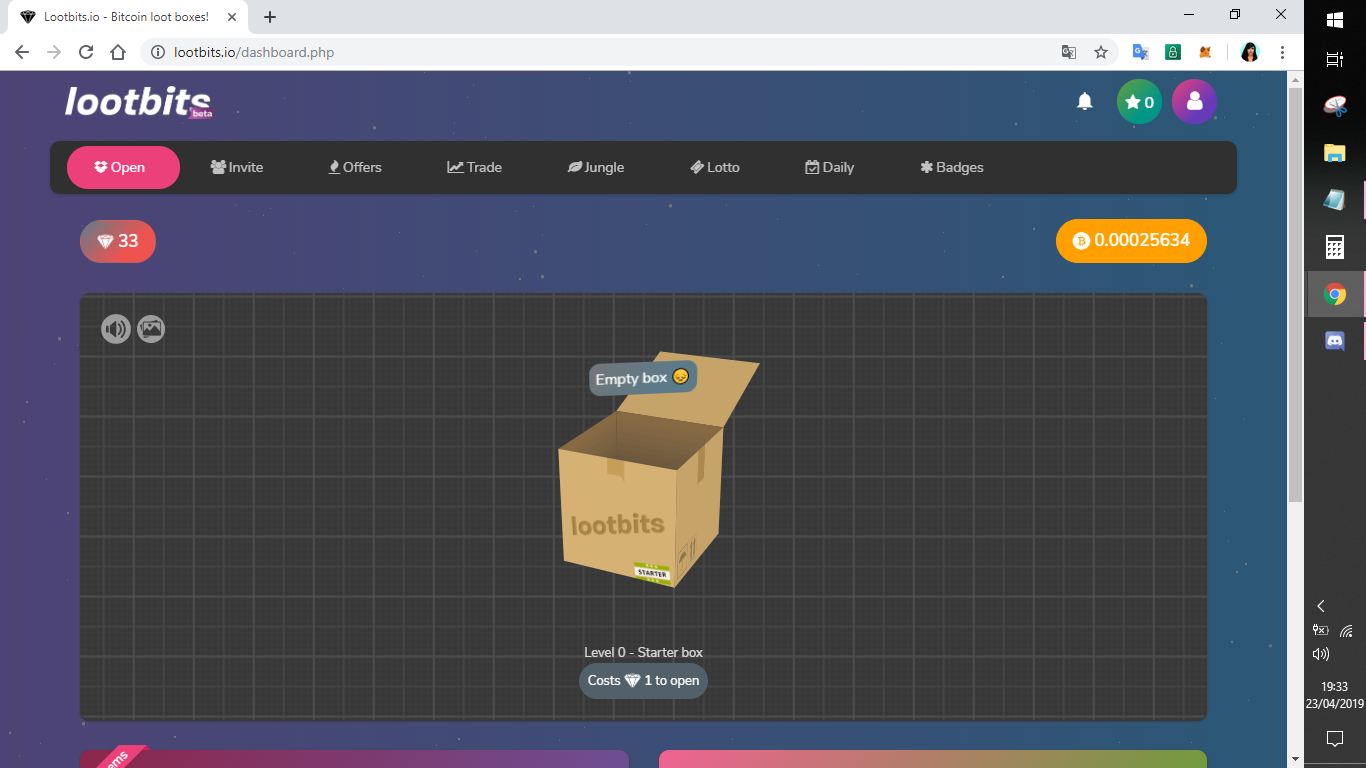Open the Windows Start menu
Viewport: 1366px width, 768px height.
1335,20
